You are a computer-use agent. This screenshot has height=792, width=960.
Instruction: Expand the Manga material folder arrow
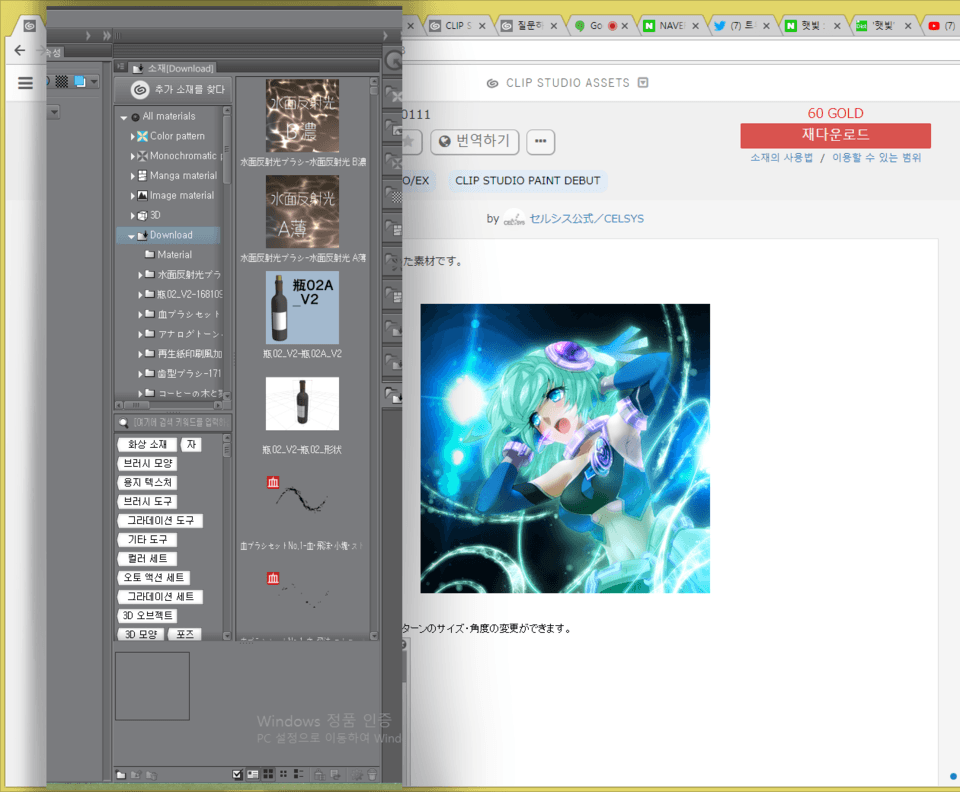click(x=132, y=176)
